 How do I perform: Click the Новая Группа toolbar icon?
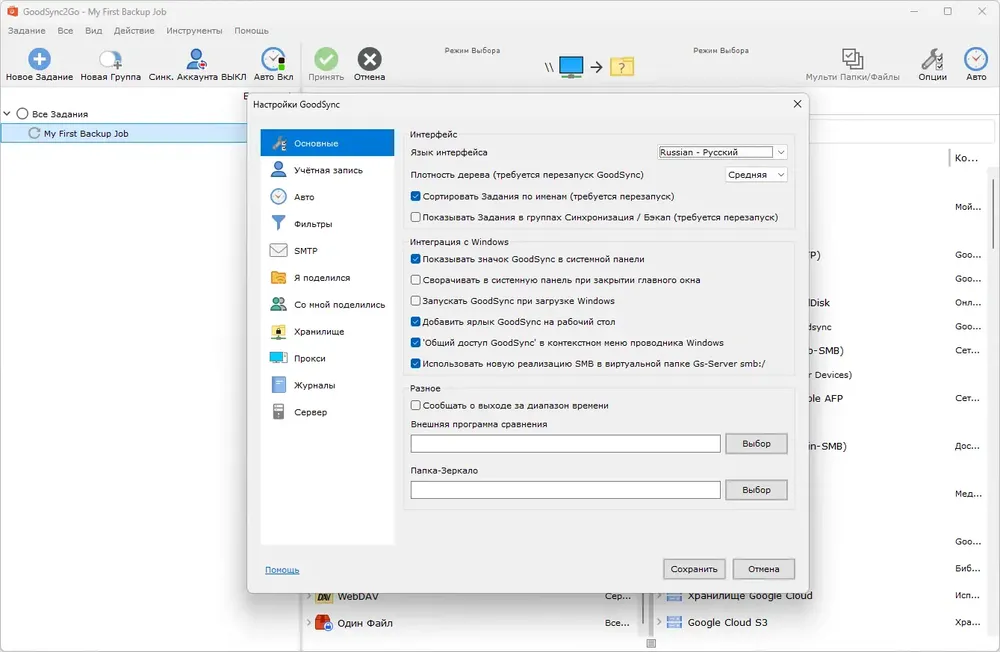pos(110,59)
